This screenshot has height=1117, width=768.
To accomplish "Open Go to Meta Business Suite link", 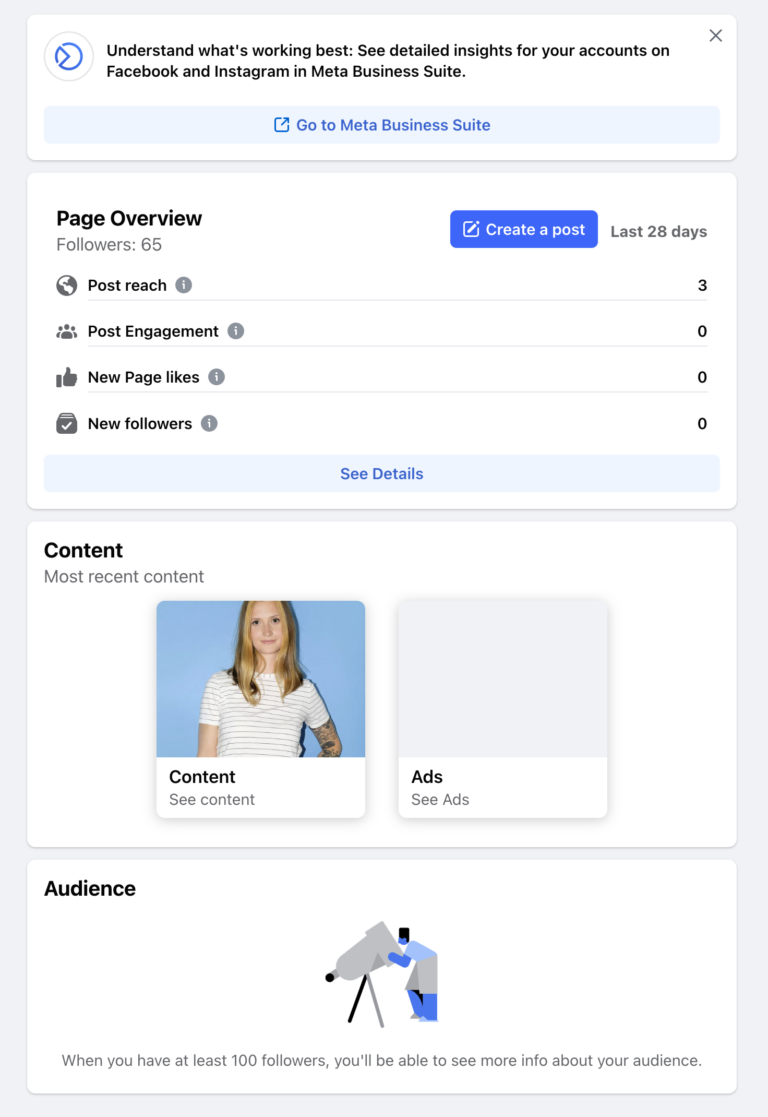I will tap(382, 125).
